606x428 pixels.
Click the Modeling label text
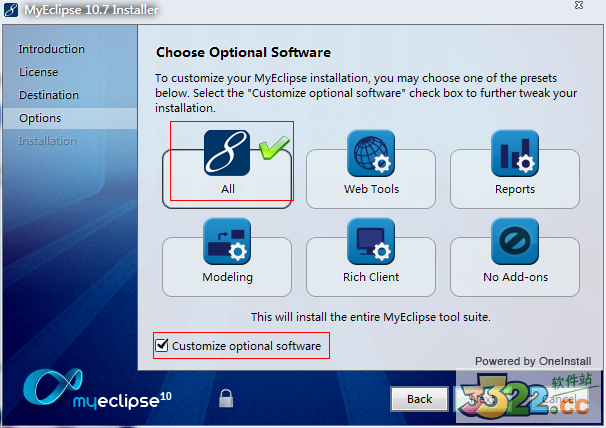point(227,277)
